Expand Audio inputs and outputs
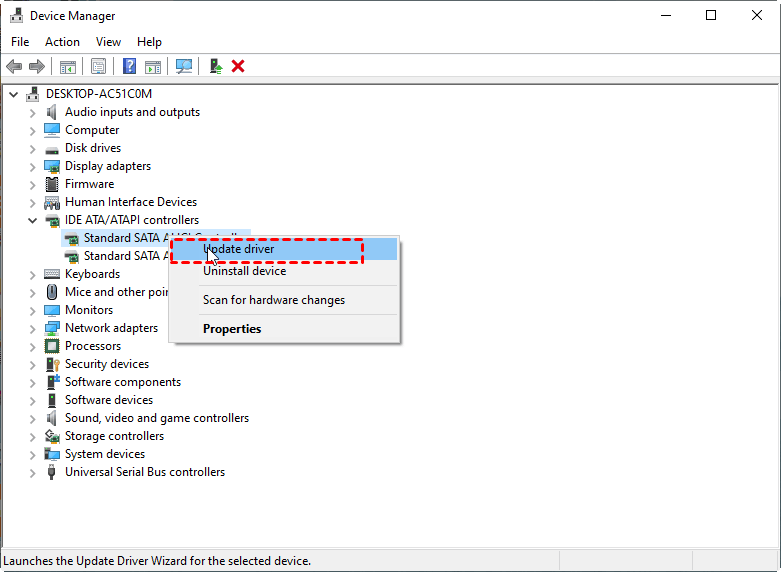The image size is (781, 572). (32, 113)
